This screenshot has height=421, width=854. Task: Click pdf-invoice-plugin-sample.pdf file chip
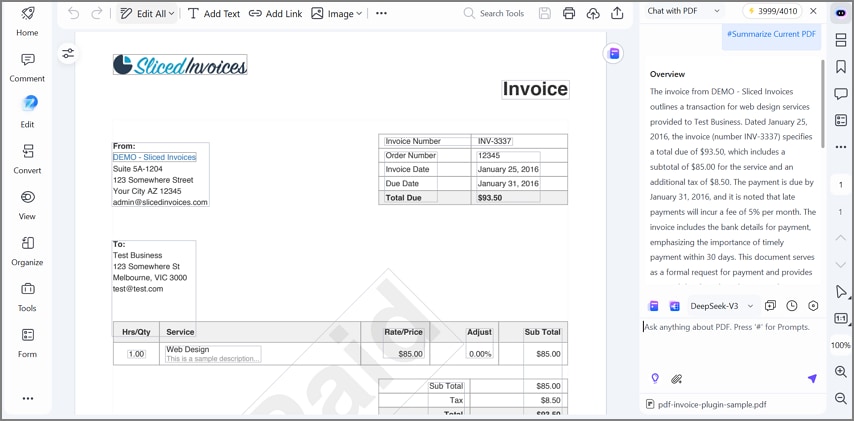coord(706,405)
